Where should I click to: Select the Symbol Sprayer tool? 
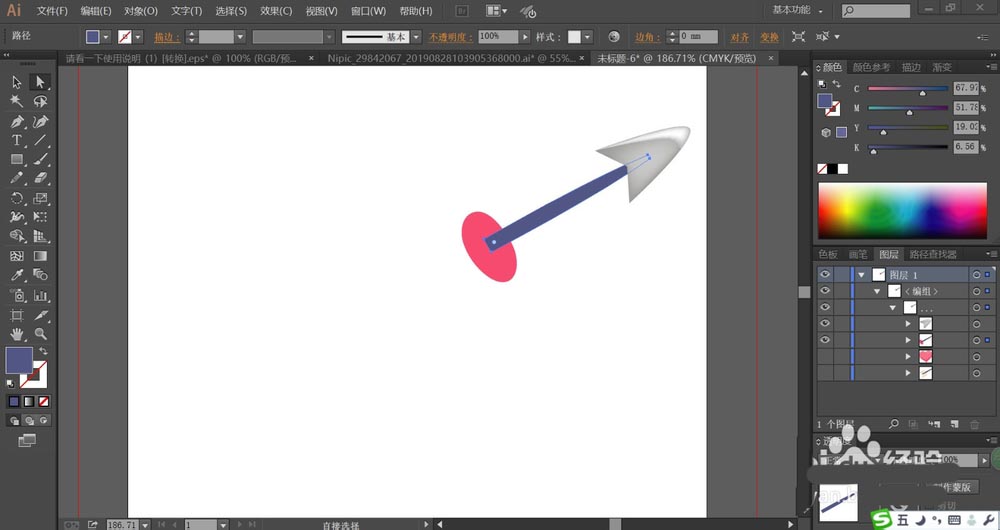(17, 295)
